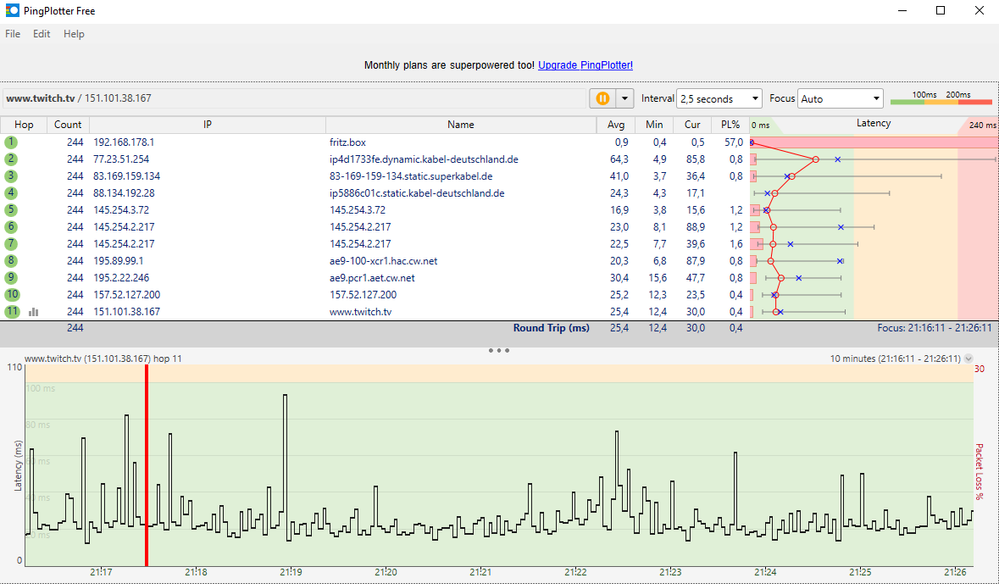This screenshot has height=584, width=999.
Task: Open the Help menu
Action: [x=74, y=34]
